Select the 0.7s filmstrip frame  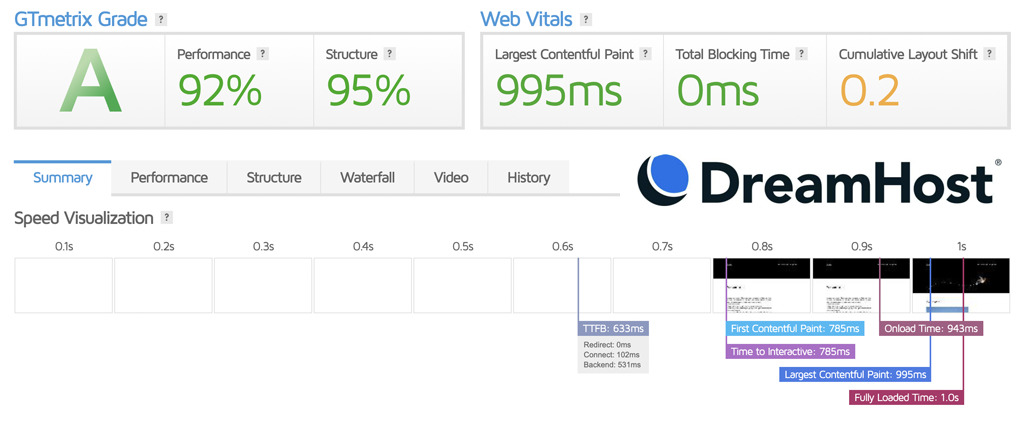point(662,285)
